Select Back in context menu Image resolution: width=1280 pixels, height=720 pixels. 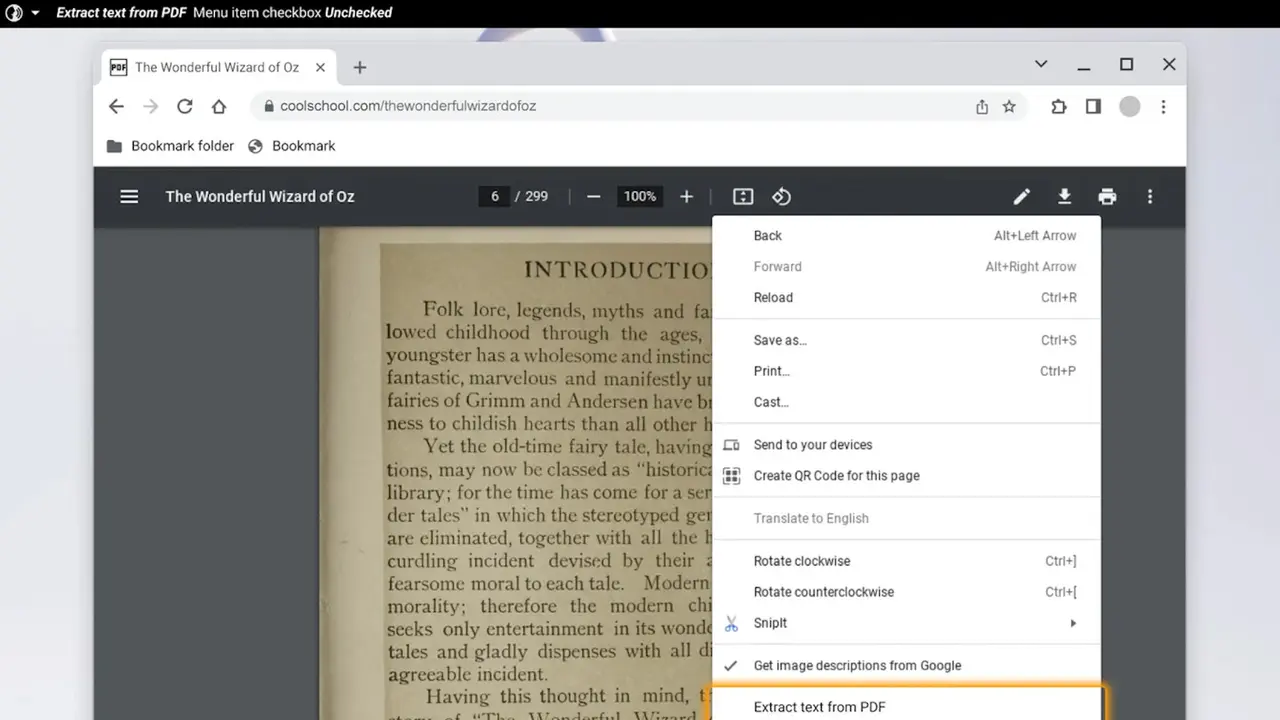906,236
